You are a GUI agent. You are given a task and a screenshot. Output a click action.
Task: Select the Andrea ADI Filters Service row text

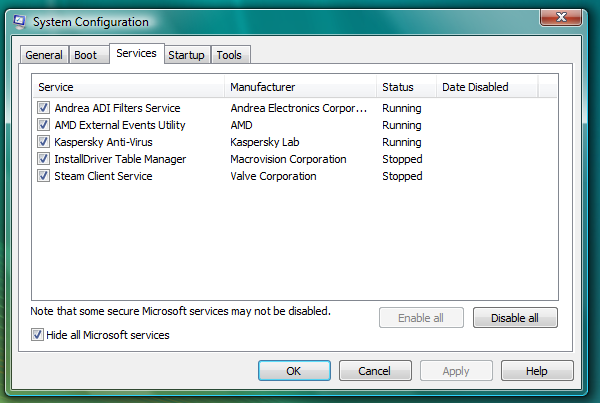pos(117,108)
